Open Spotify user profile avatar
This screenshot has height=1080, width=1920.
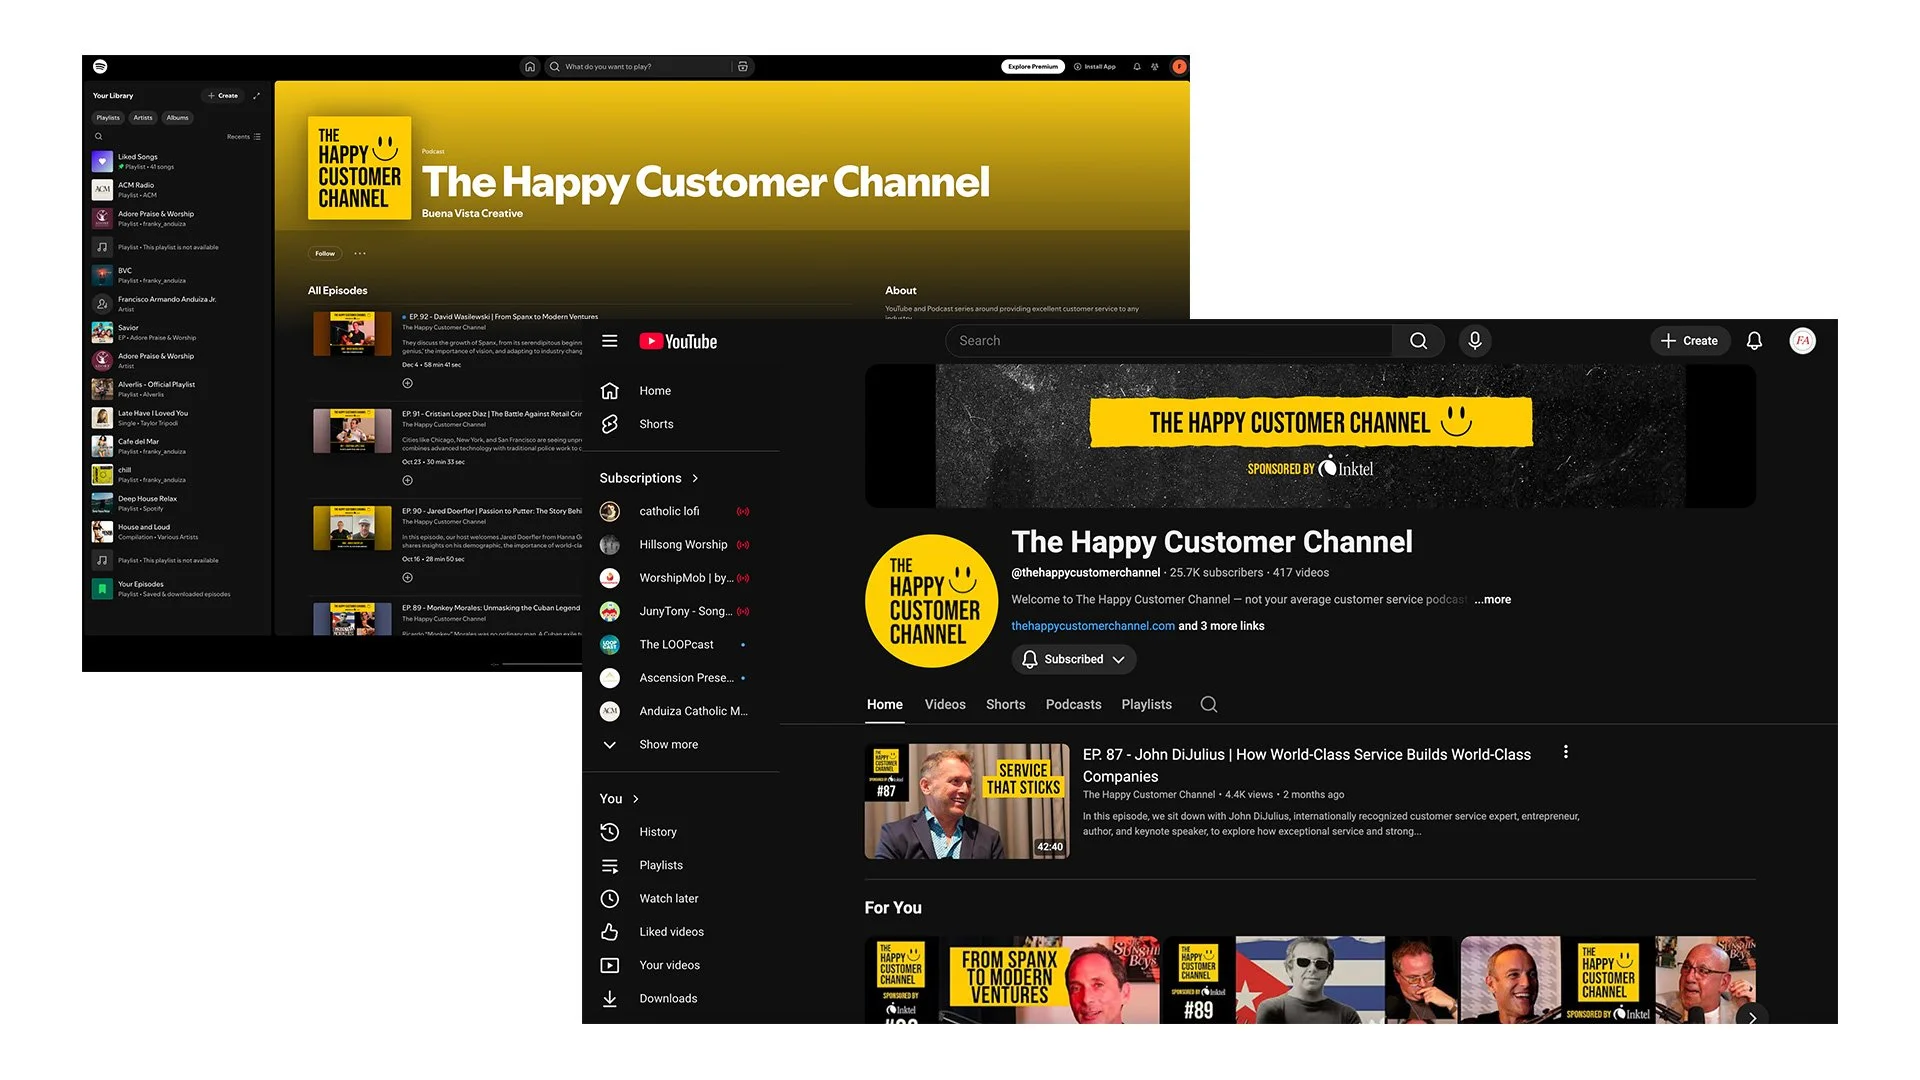click(x=1179, y=67)
